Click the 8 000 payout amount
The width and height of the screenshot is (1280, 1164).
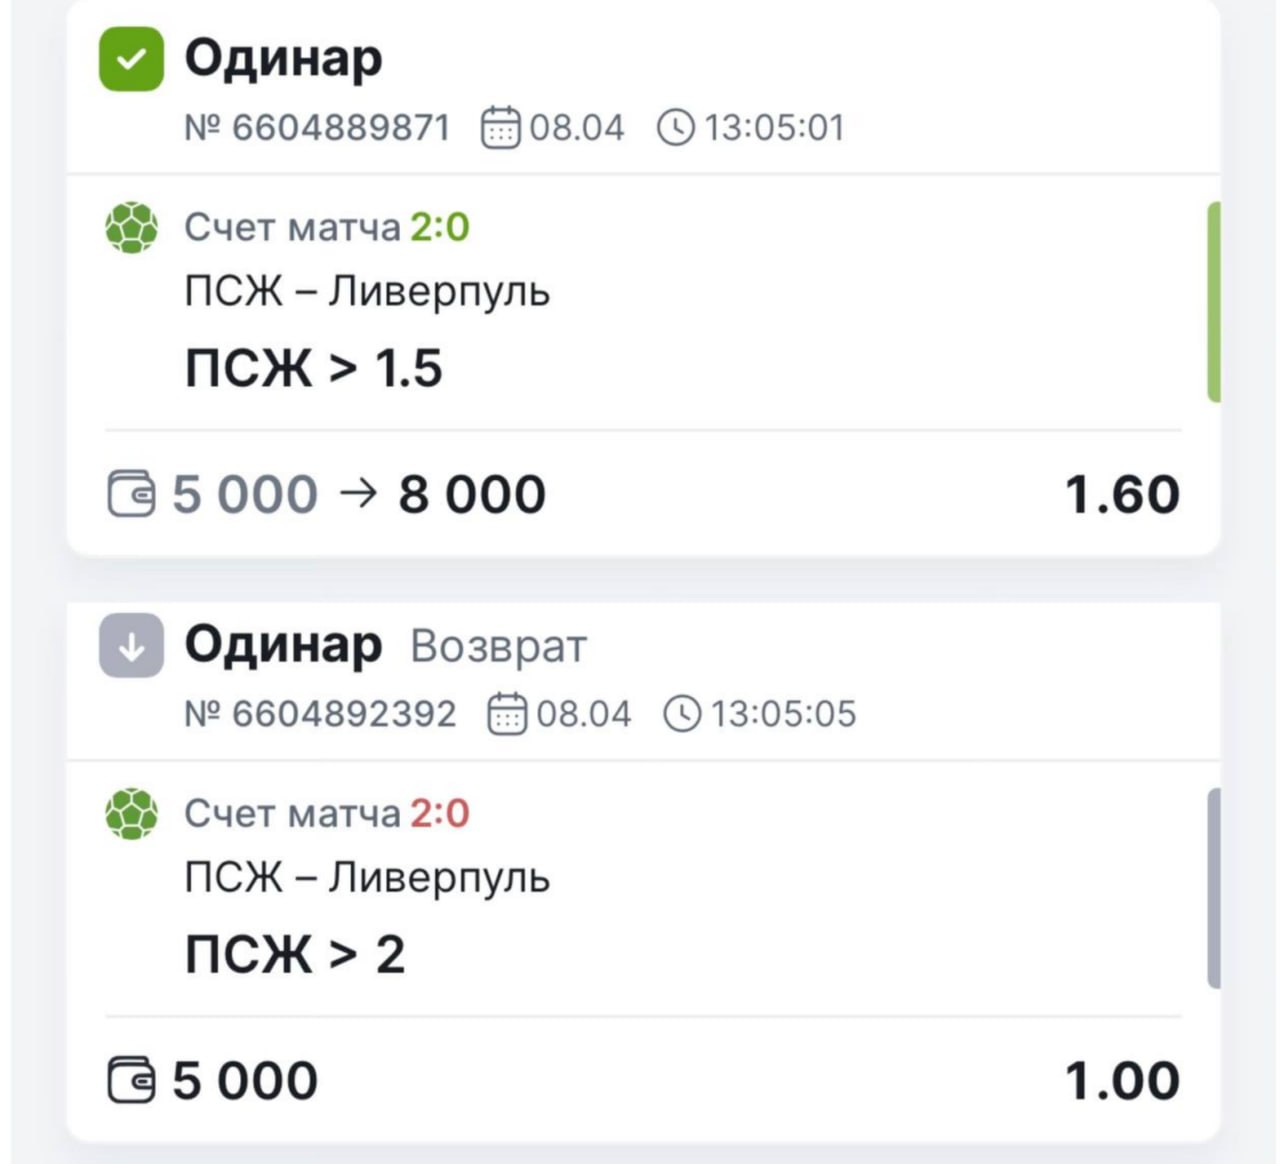tap(472, 494)
